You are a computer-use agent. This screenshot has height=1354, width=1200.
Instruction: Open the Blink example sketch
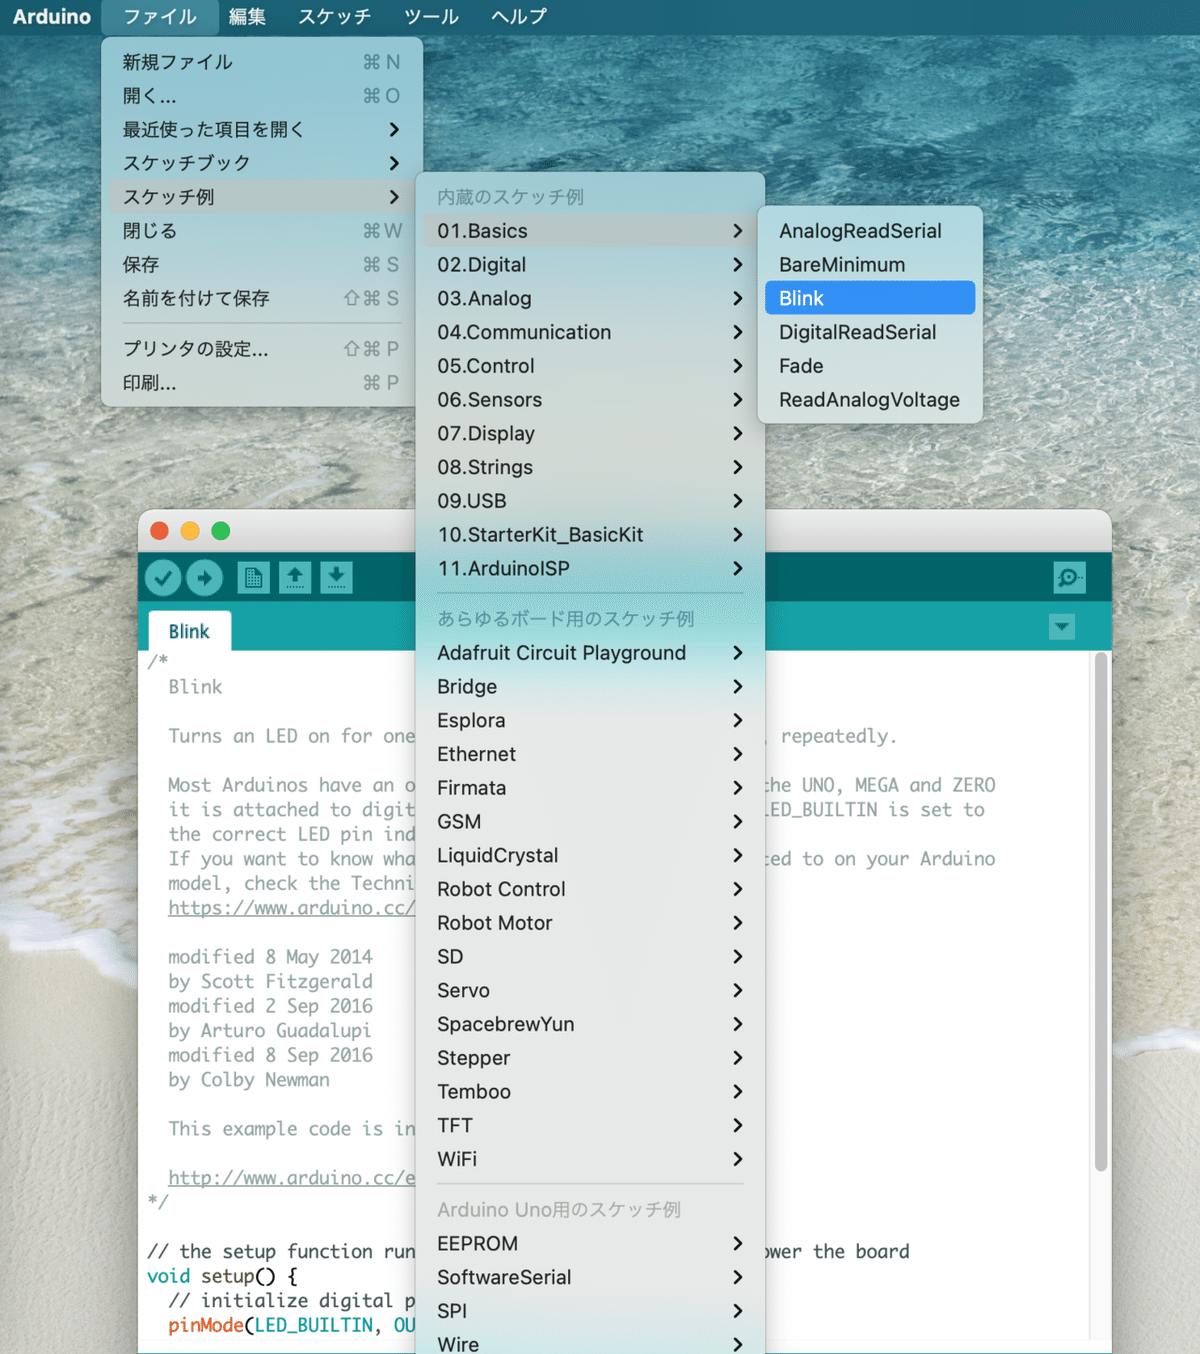coord(870,298)
